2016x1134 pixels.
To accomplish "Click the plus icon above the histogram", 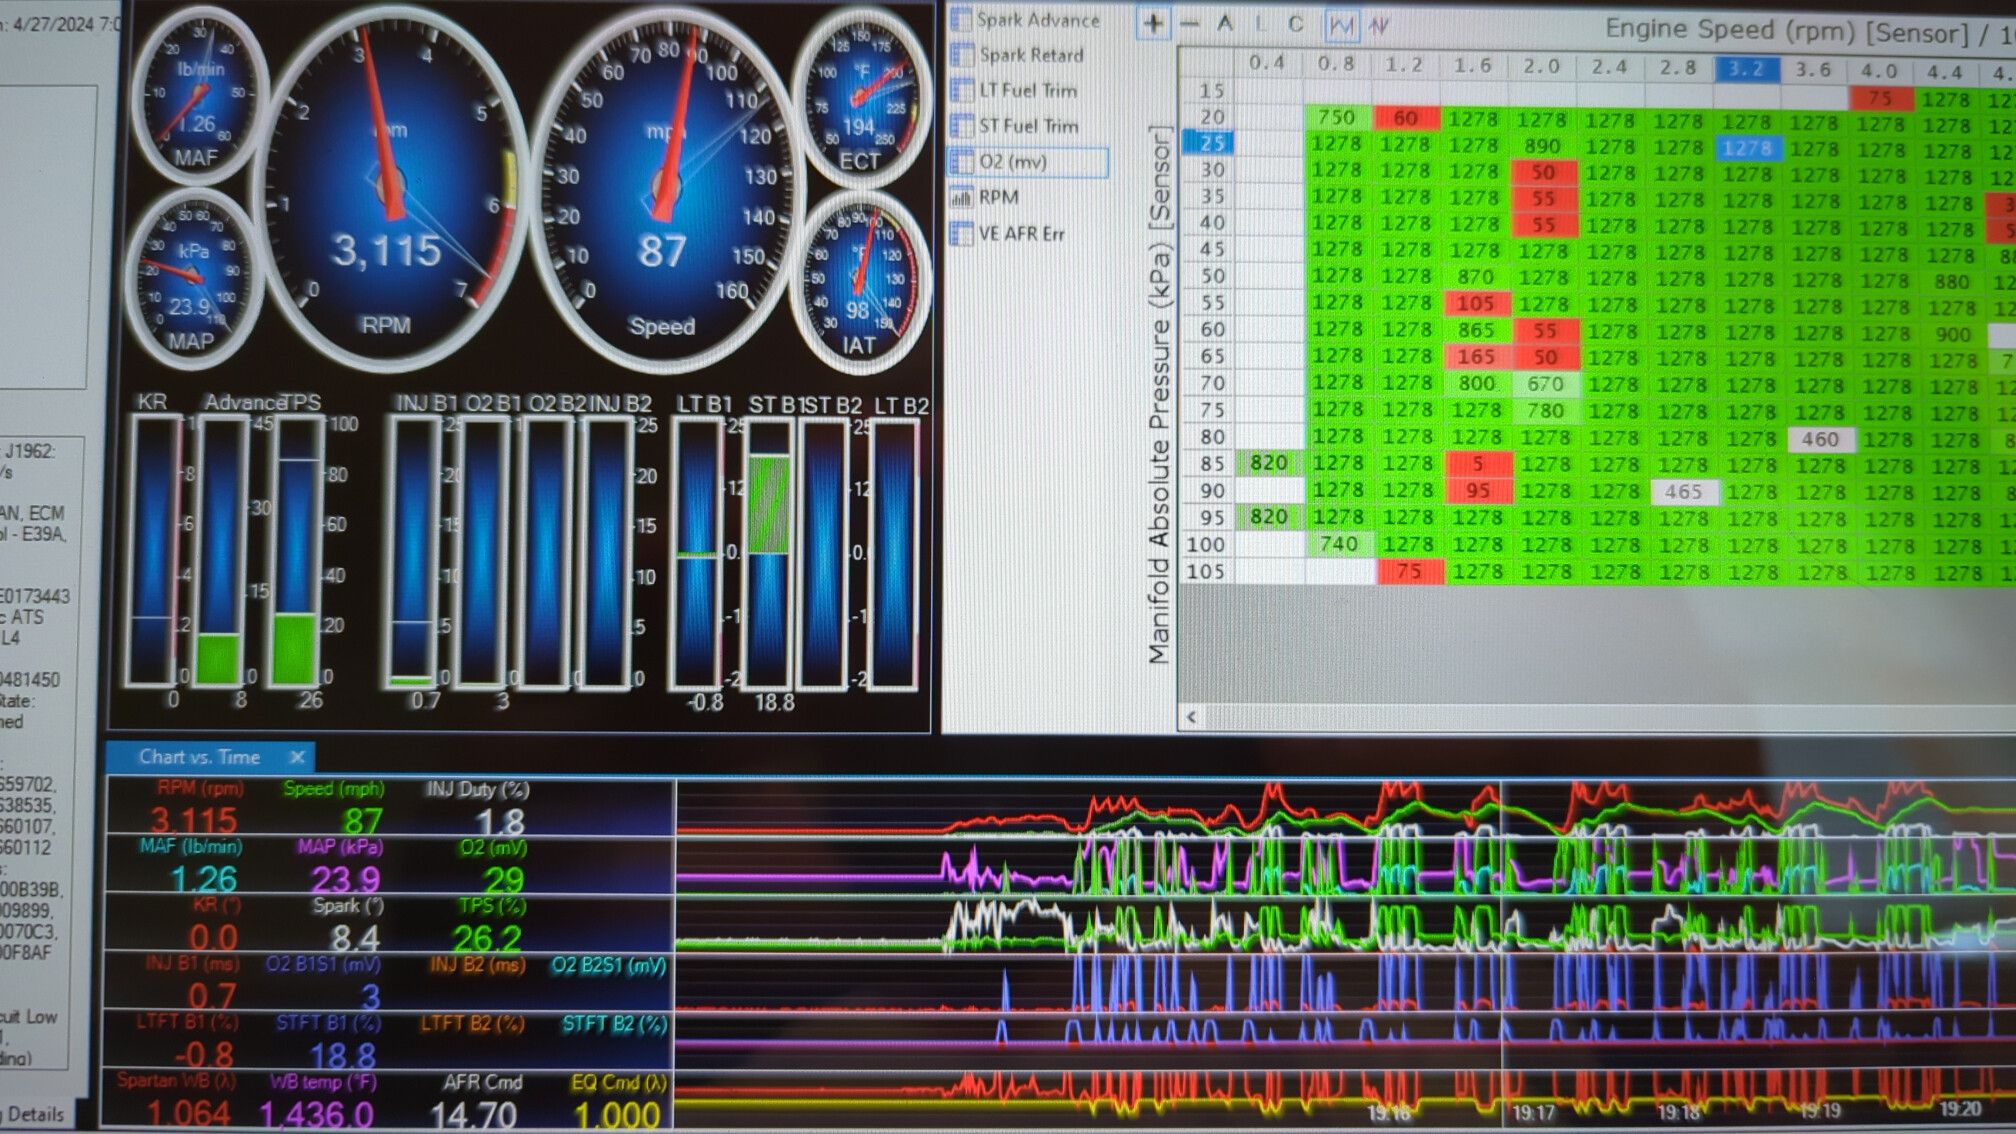I will point(1153,24).
